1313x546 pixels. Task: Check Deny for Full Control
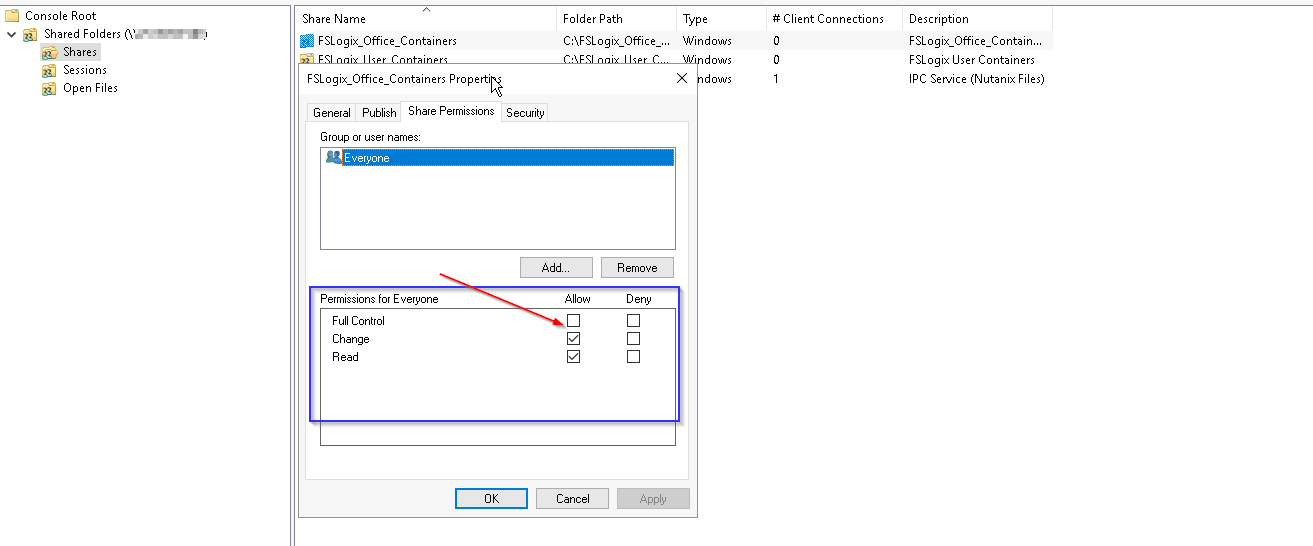[x=633, y=321]
